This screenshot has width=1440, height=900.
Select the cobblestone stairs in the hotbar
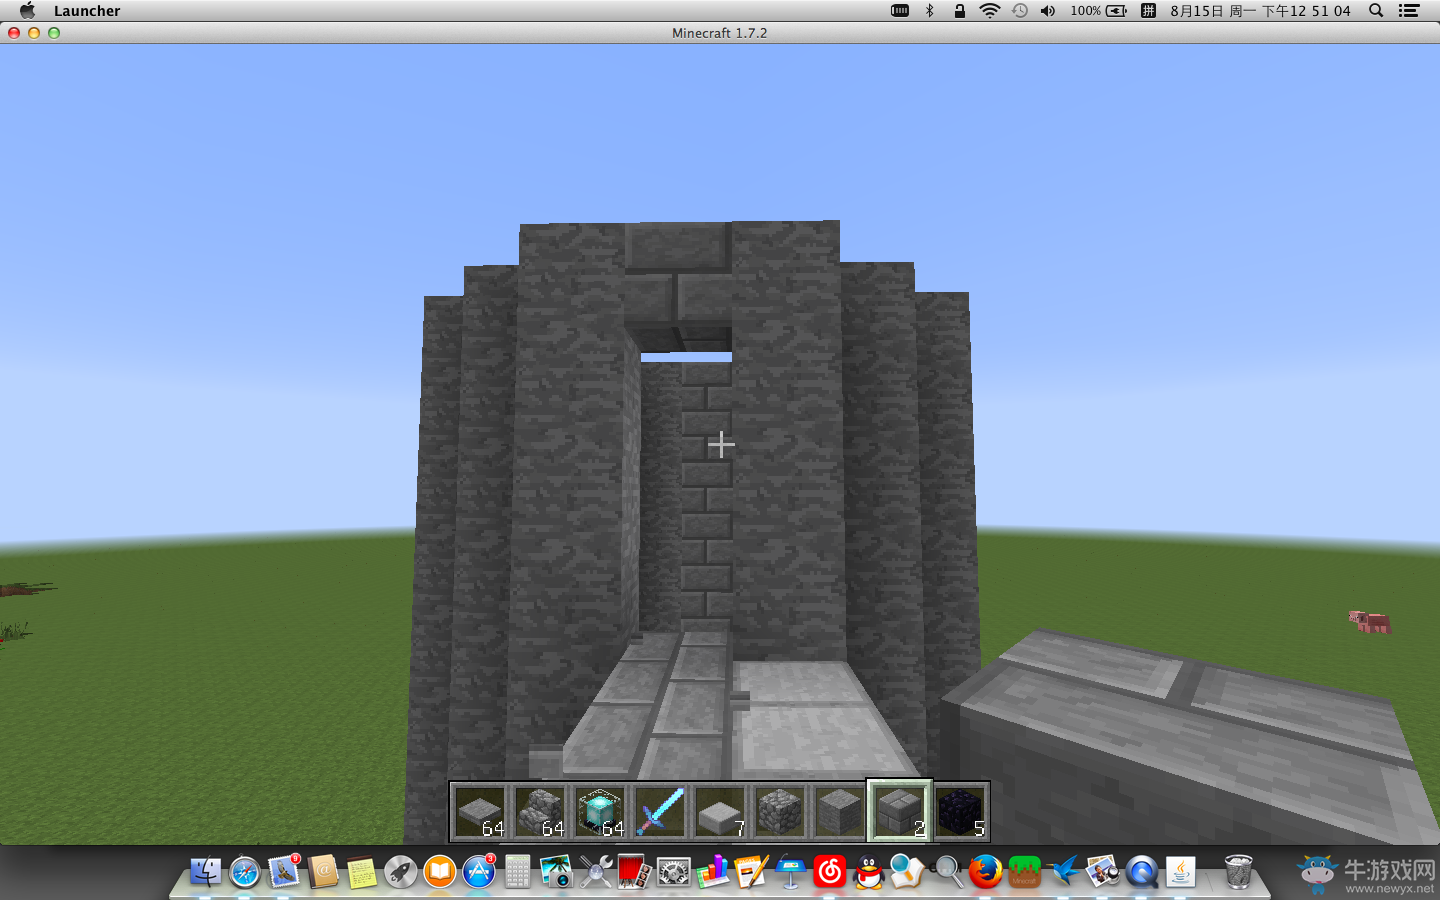540,811
